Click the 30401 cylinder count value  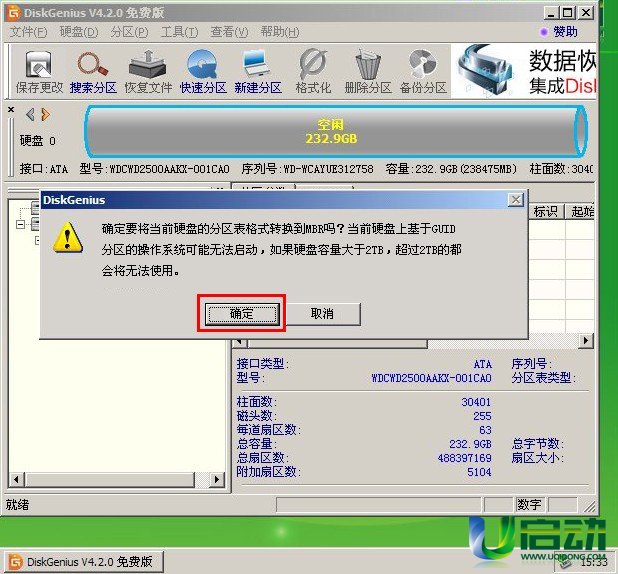tap(476, 402)
